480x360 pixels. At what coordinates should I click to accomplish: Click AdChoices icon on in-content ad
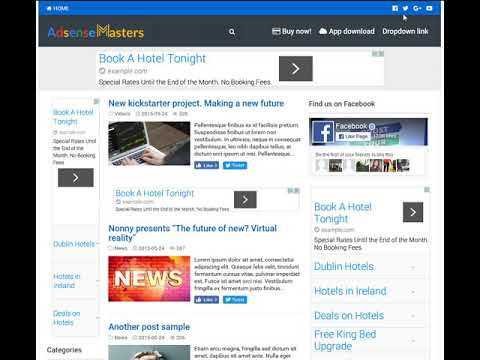pos(294,191)
